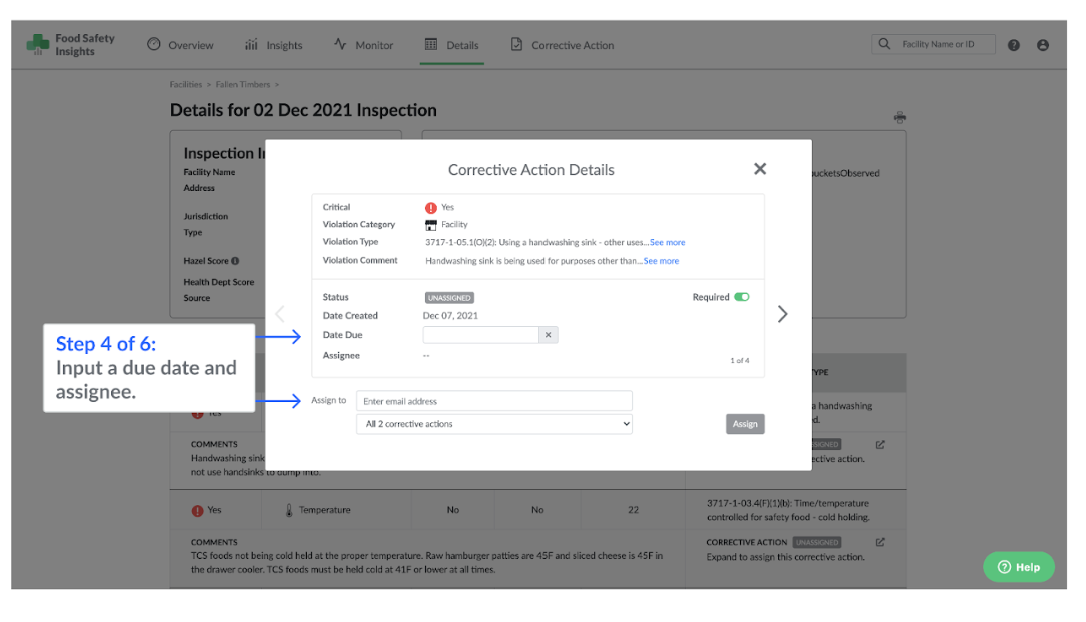Expand Violation Type with See more link
The width and height of the screenshot is (1086, 622).
coord(667,242)
